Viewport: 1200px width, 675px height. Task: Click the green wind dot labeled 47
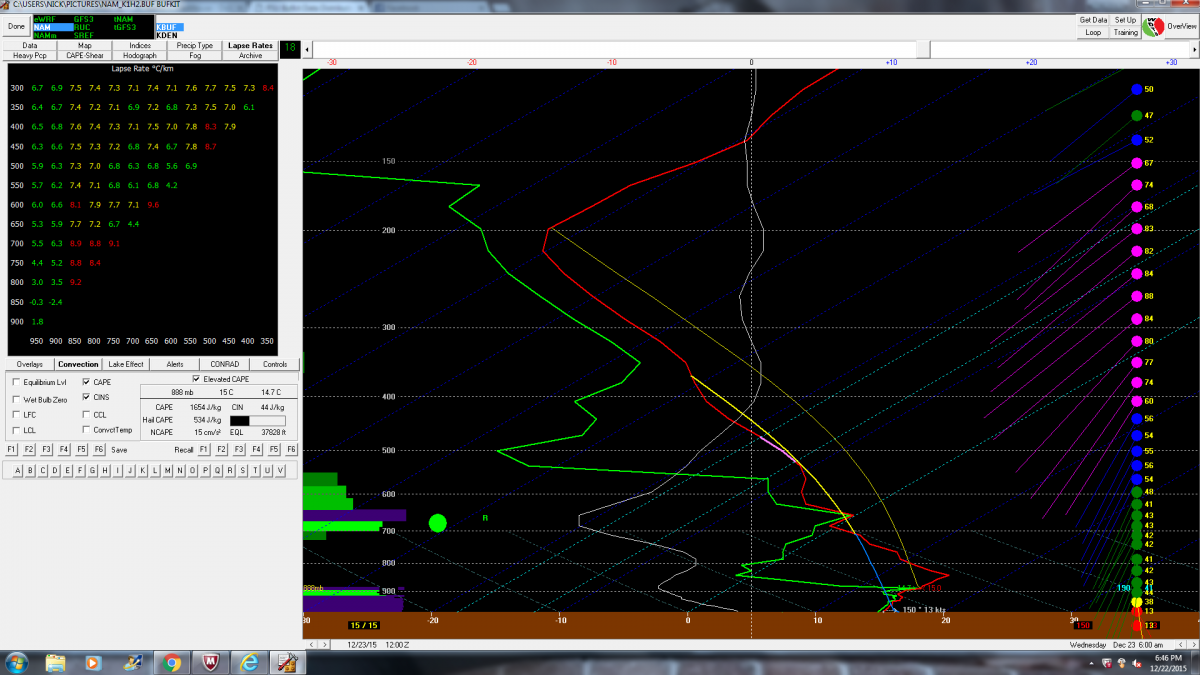(1136, 115)
